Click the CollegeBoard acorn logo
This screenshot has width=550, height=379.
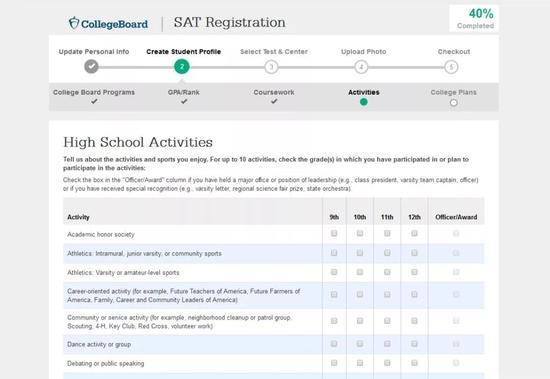coord(74,23)
